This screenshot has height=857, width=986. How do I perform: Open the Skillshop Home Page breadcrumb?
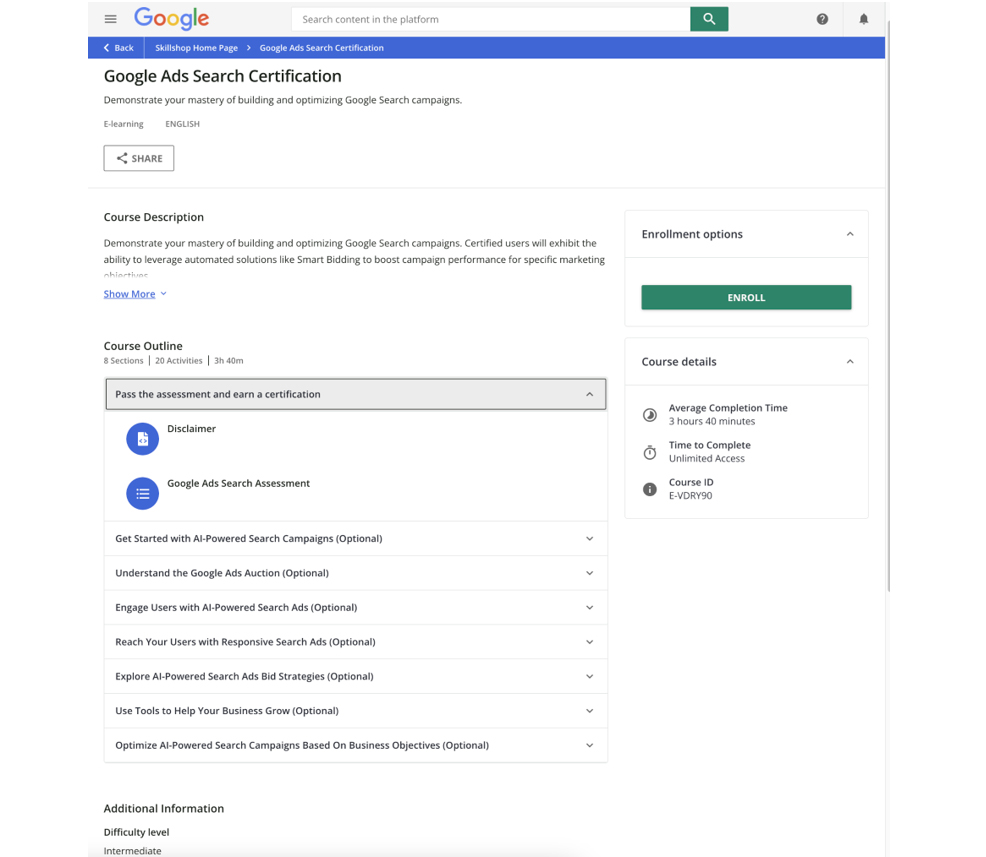[196, 48]
